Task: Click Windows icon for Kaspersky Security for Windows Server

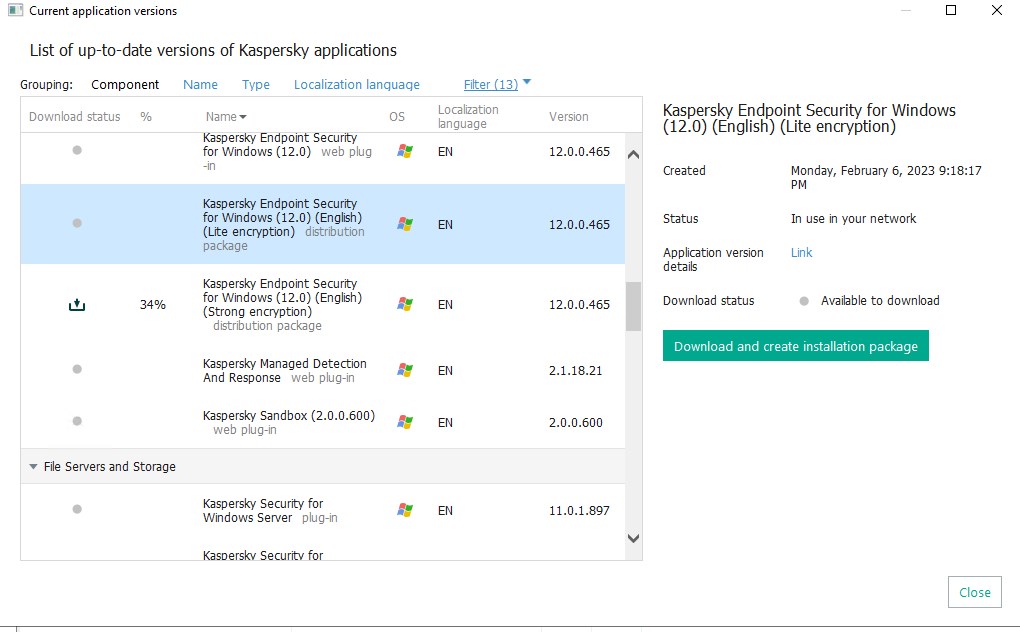Action: click(x=404, y=510)
